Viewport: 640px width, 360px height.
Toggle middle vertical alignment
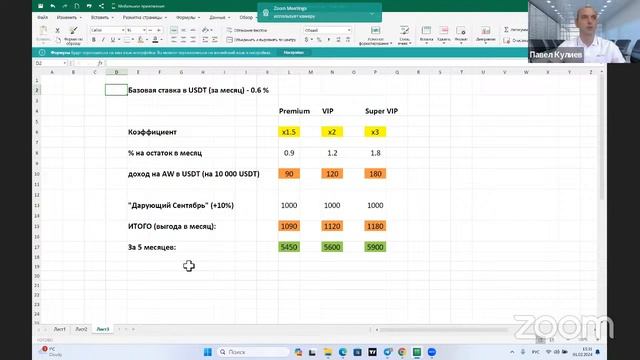183,30
